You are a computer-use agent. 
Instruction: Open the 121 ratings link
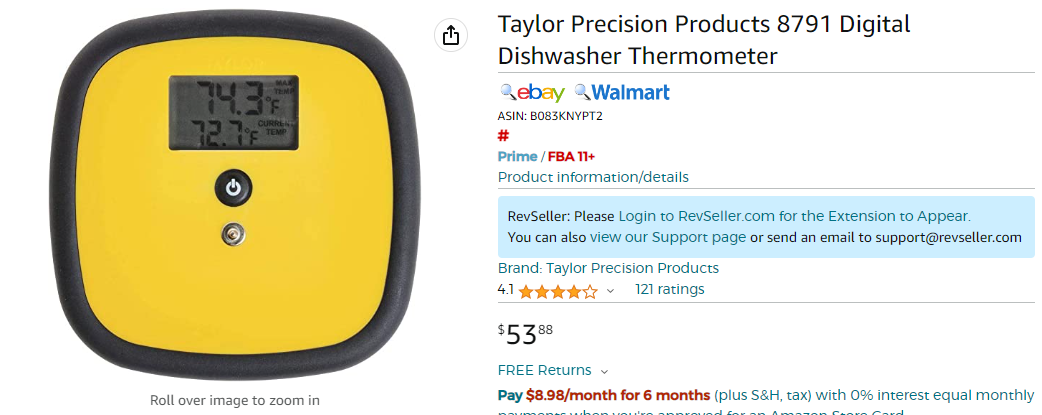tap(670, 289)
